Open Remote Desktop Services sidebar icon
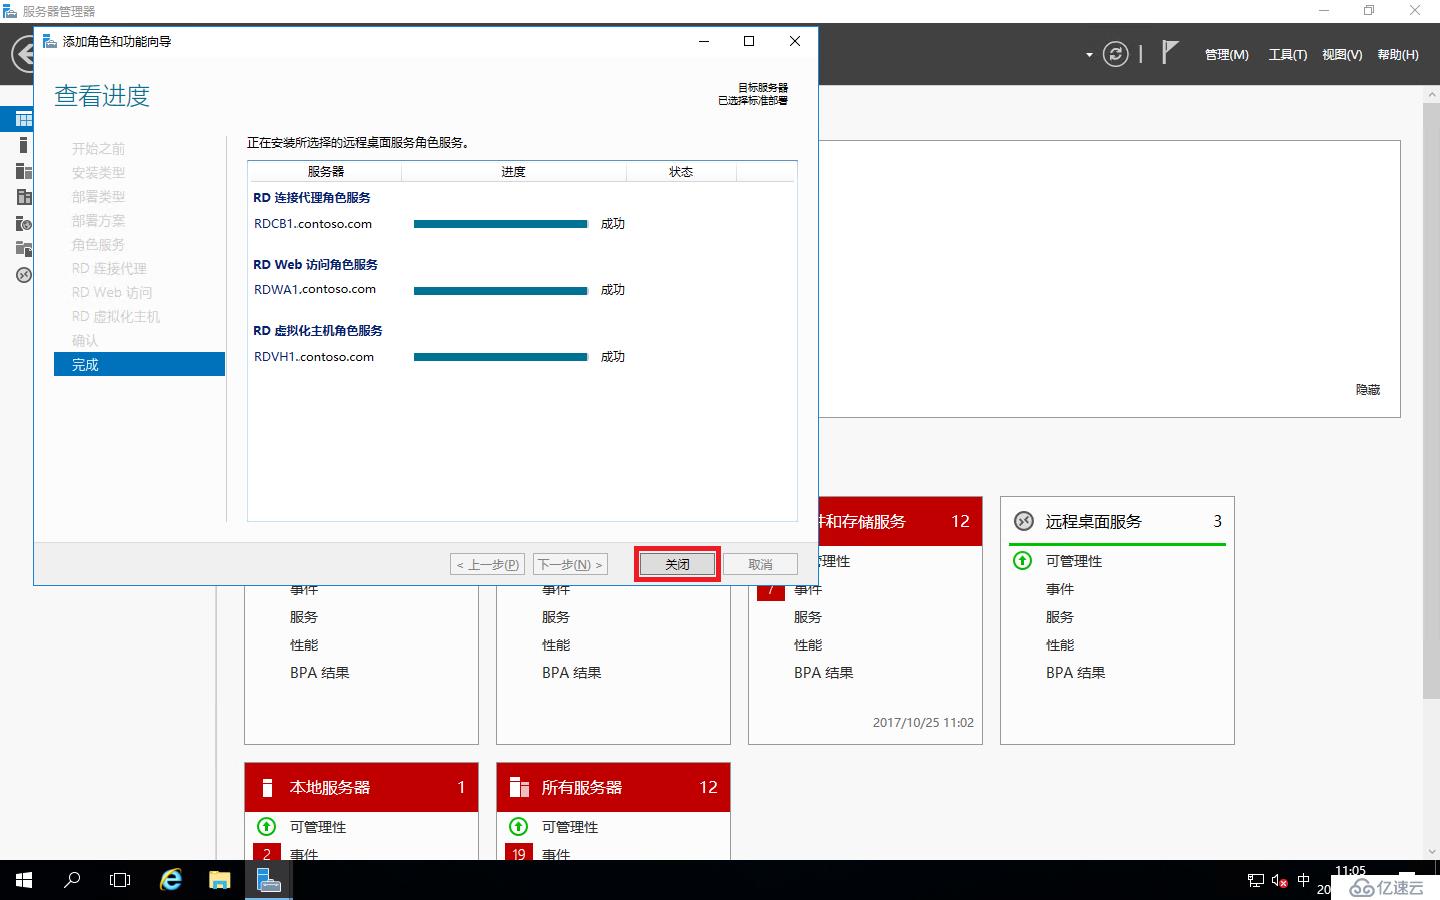This screenshot has height=900, width=1440. pyautogui.click(x=23, y=275)
